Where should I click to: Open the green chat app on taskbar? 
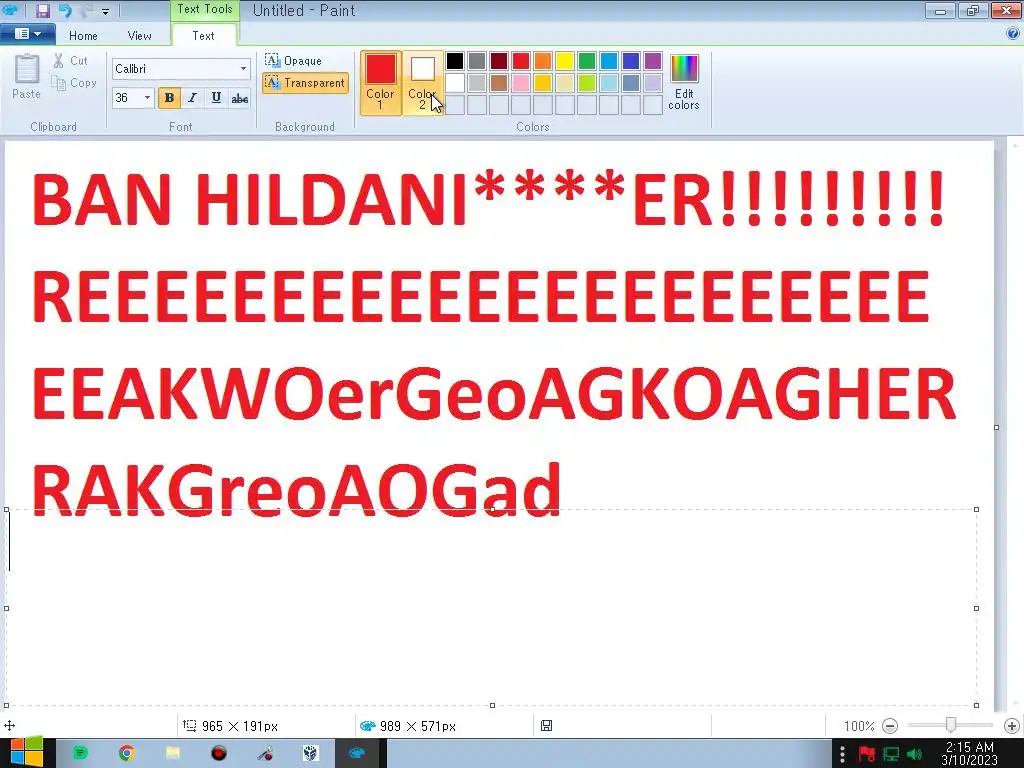pyautogui.click(x=80, y=754)
